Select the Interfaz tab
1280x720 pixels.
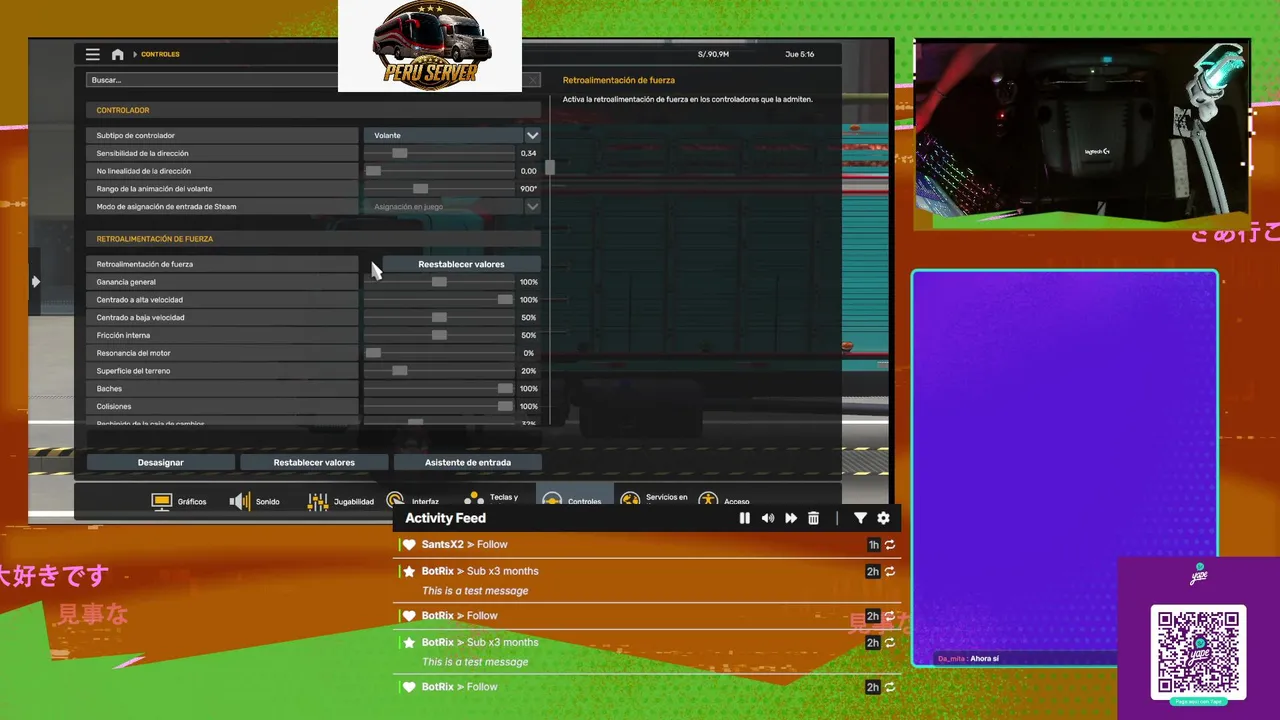[412, 501]
